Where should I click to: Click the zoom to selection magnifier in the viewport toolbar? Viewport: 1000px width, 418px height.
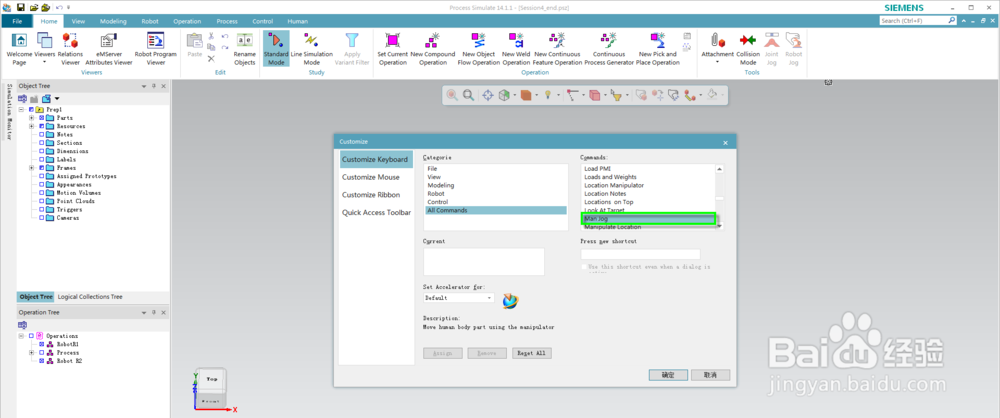[452, 95]
